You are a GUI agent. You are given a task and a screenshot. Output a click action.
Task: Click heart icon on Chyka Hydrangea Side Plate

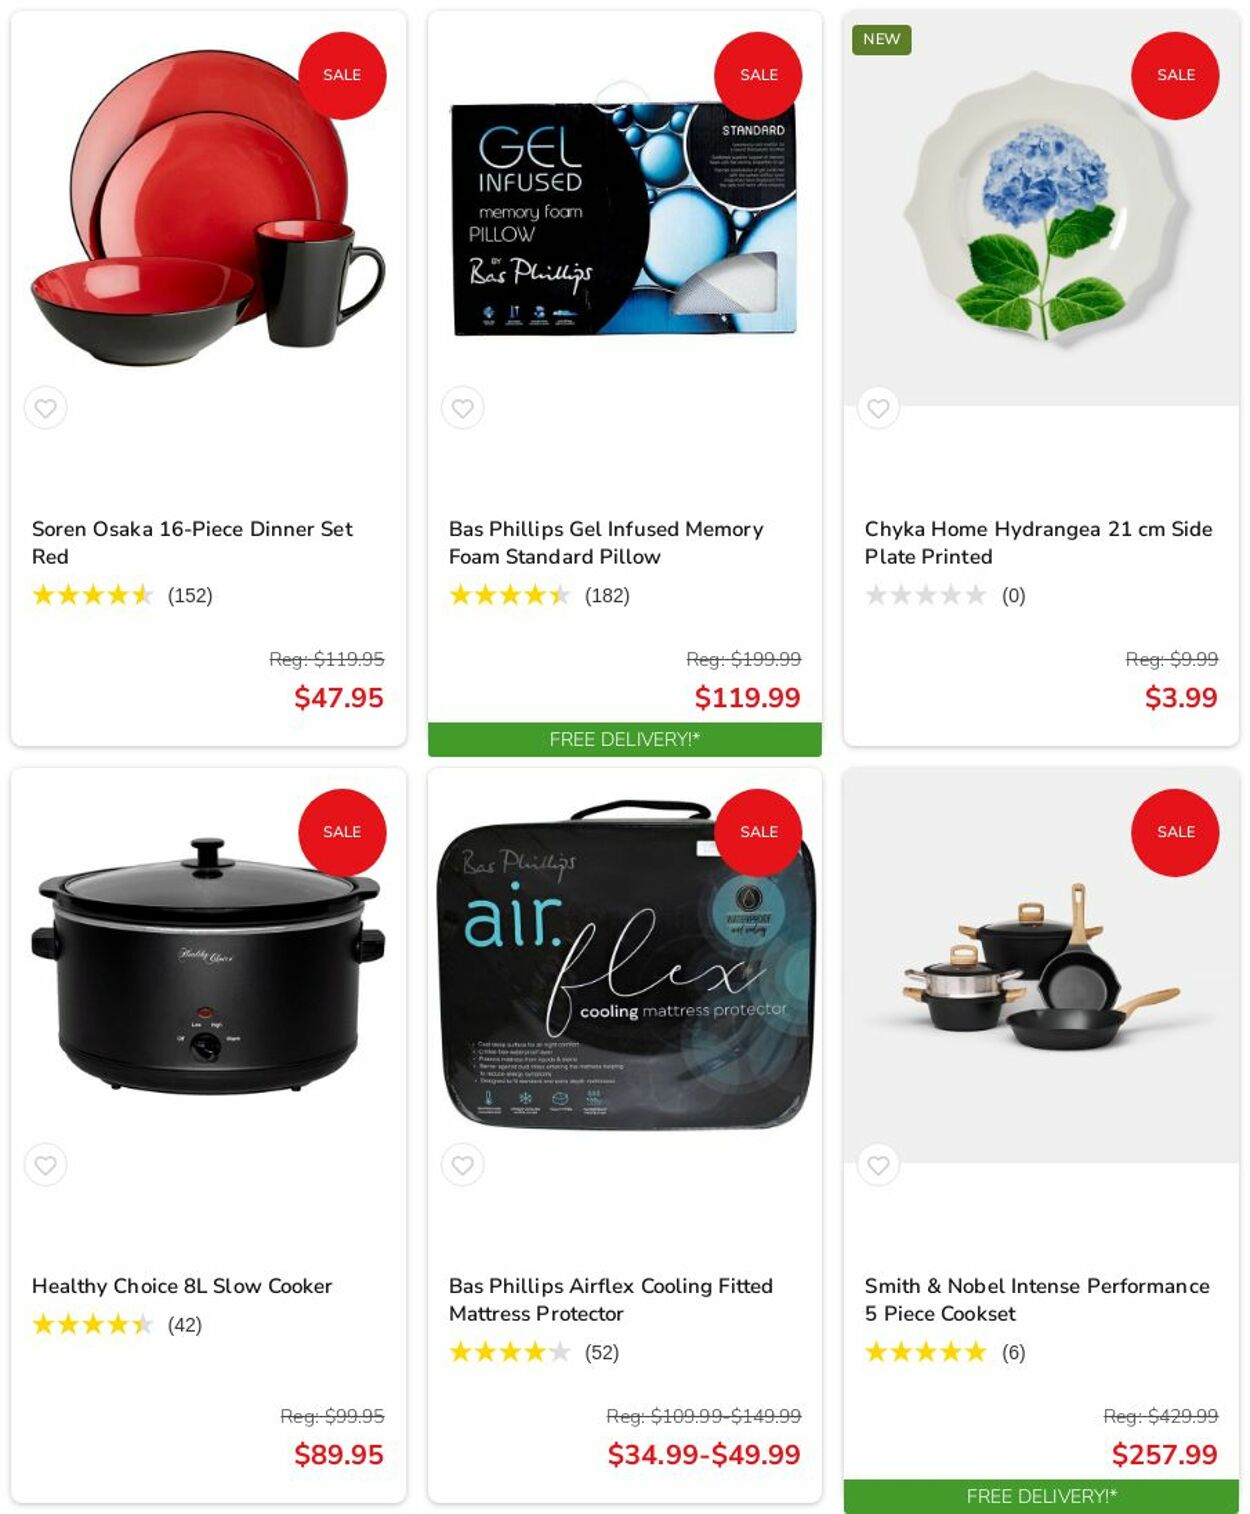pos(879,408)
